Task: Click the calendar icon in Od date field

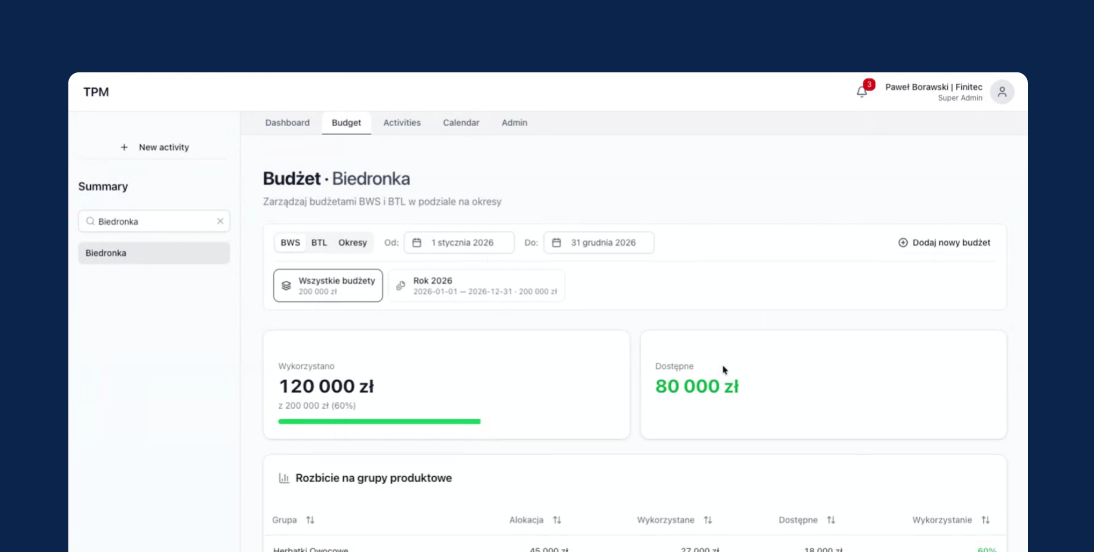Action: click(417, 243)
